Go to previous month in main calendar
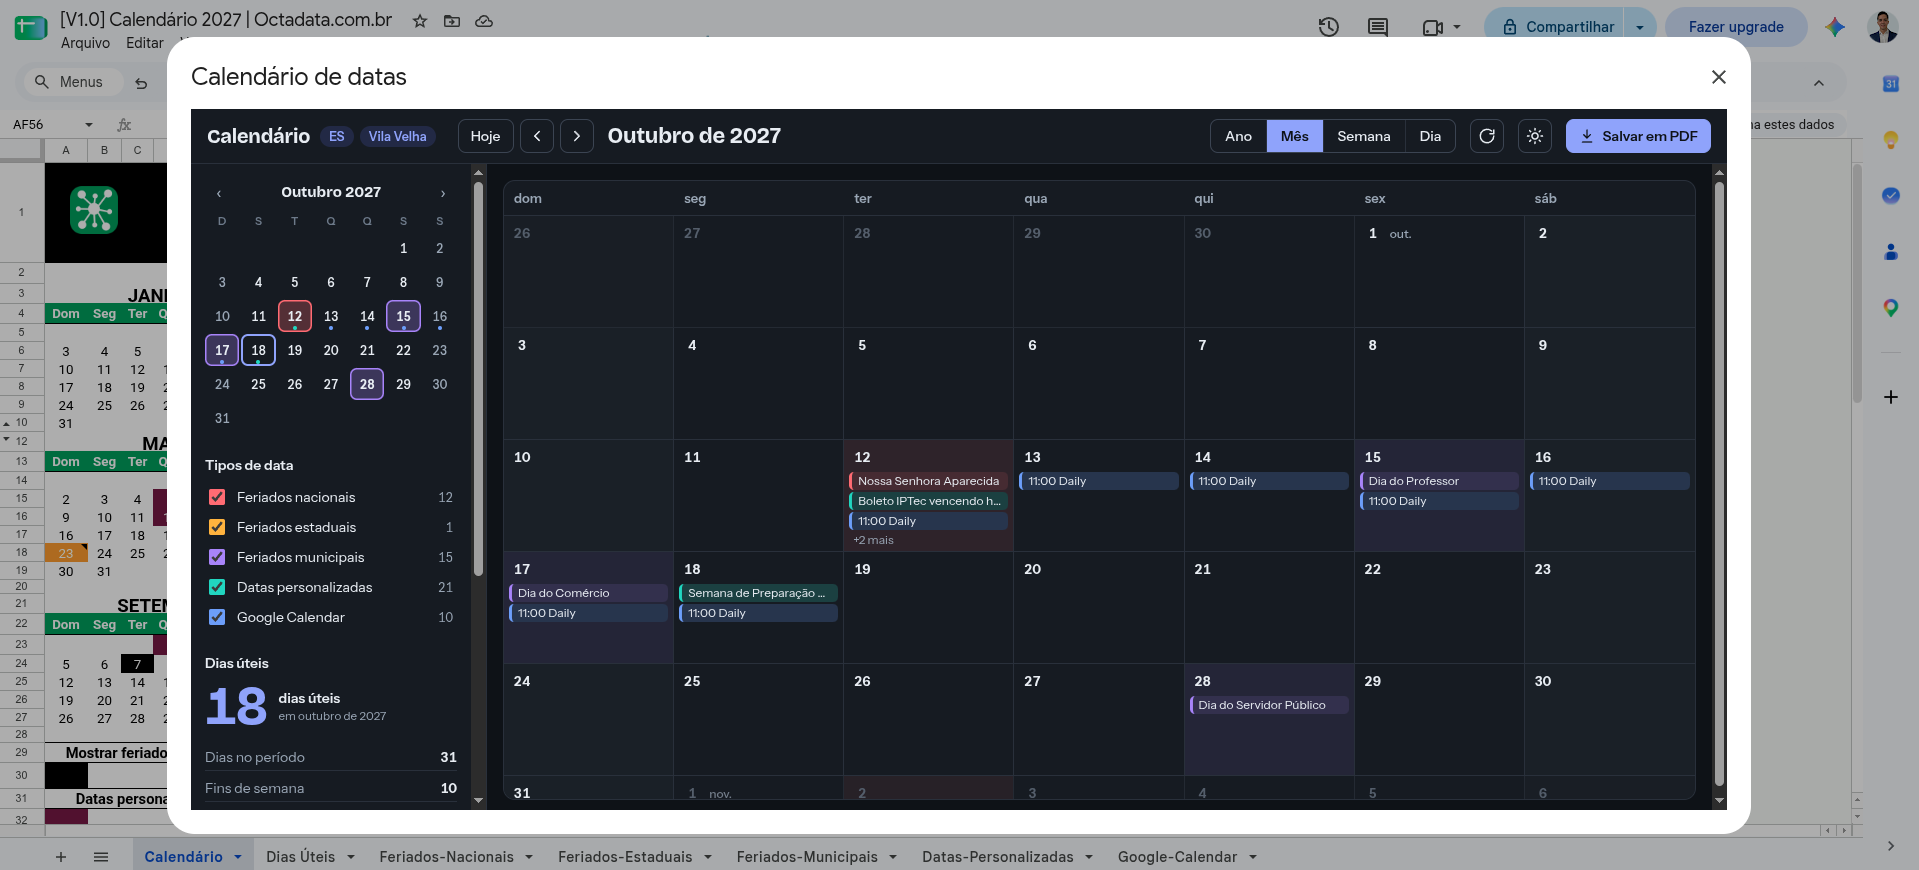Screen dimensions: 1919x870 tap(537, 136)
